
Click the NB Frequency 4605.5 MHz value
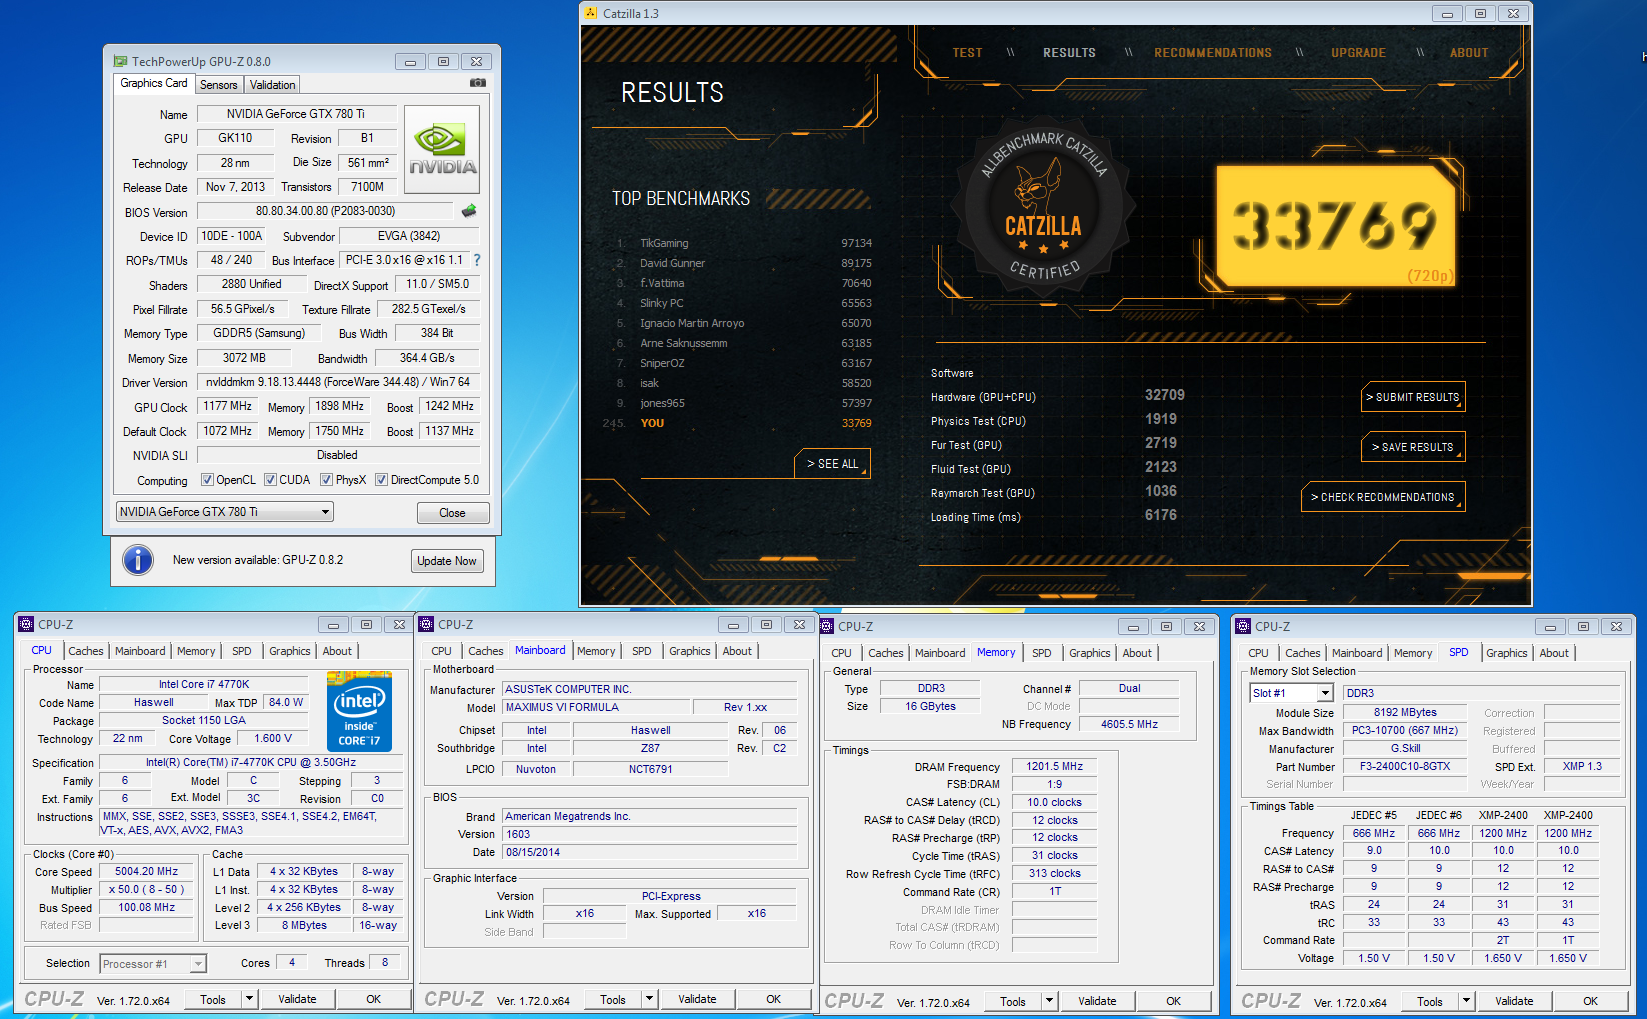pyautogui.click(x=1129, y=724)
